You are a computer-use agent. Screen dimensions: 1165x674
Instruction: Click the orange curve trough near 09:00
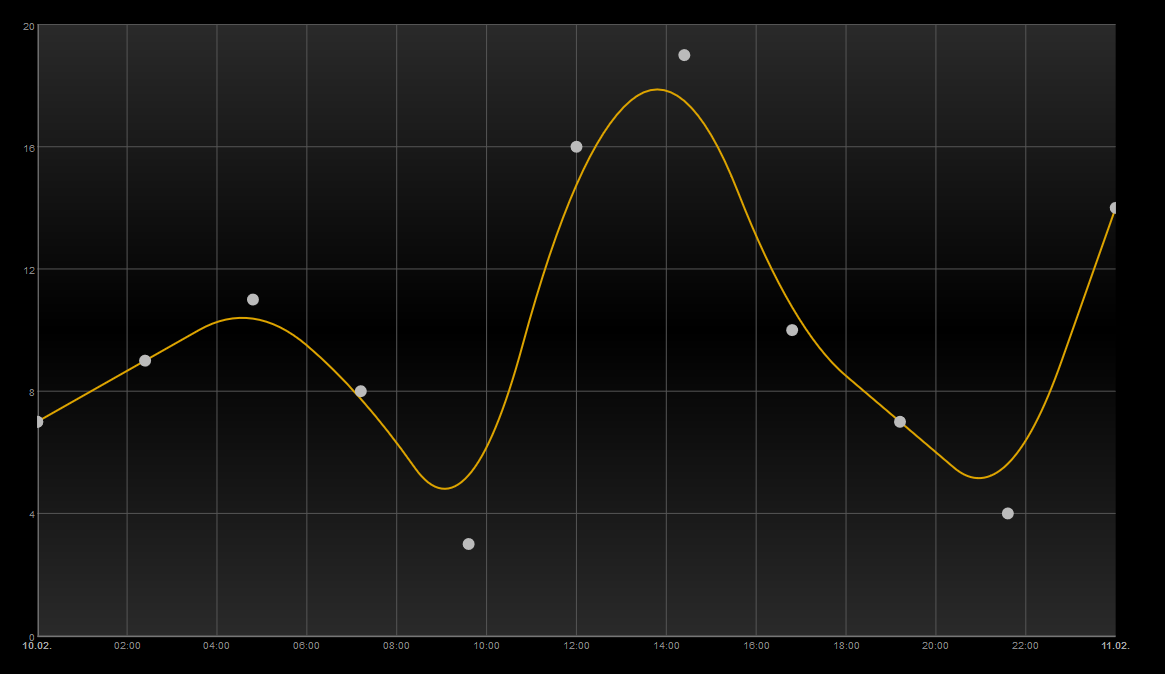pos(444,488)
